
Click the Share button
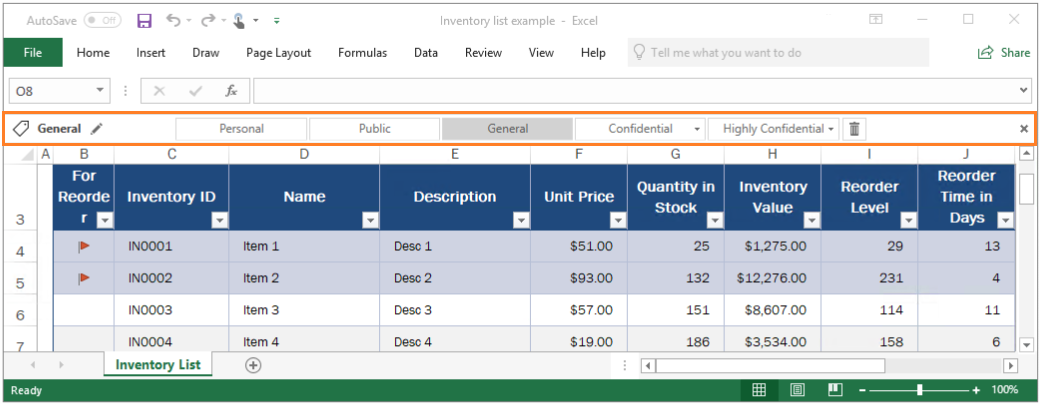[x=1004, y=53]
